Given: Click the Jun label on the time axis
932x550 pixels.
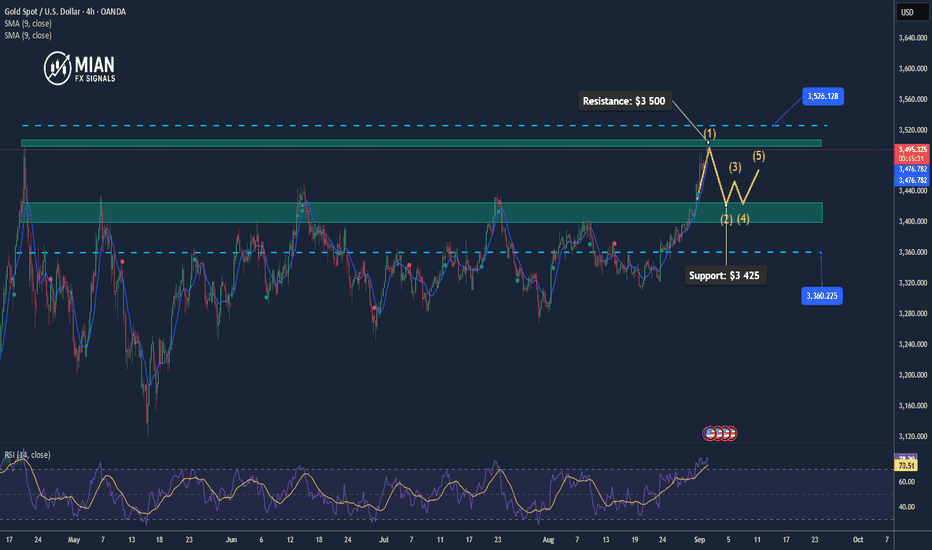Looking at the screenshot, I should click(231, 540).
